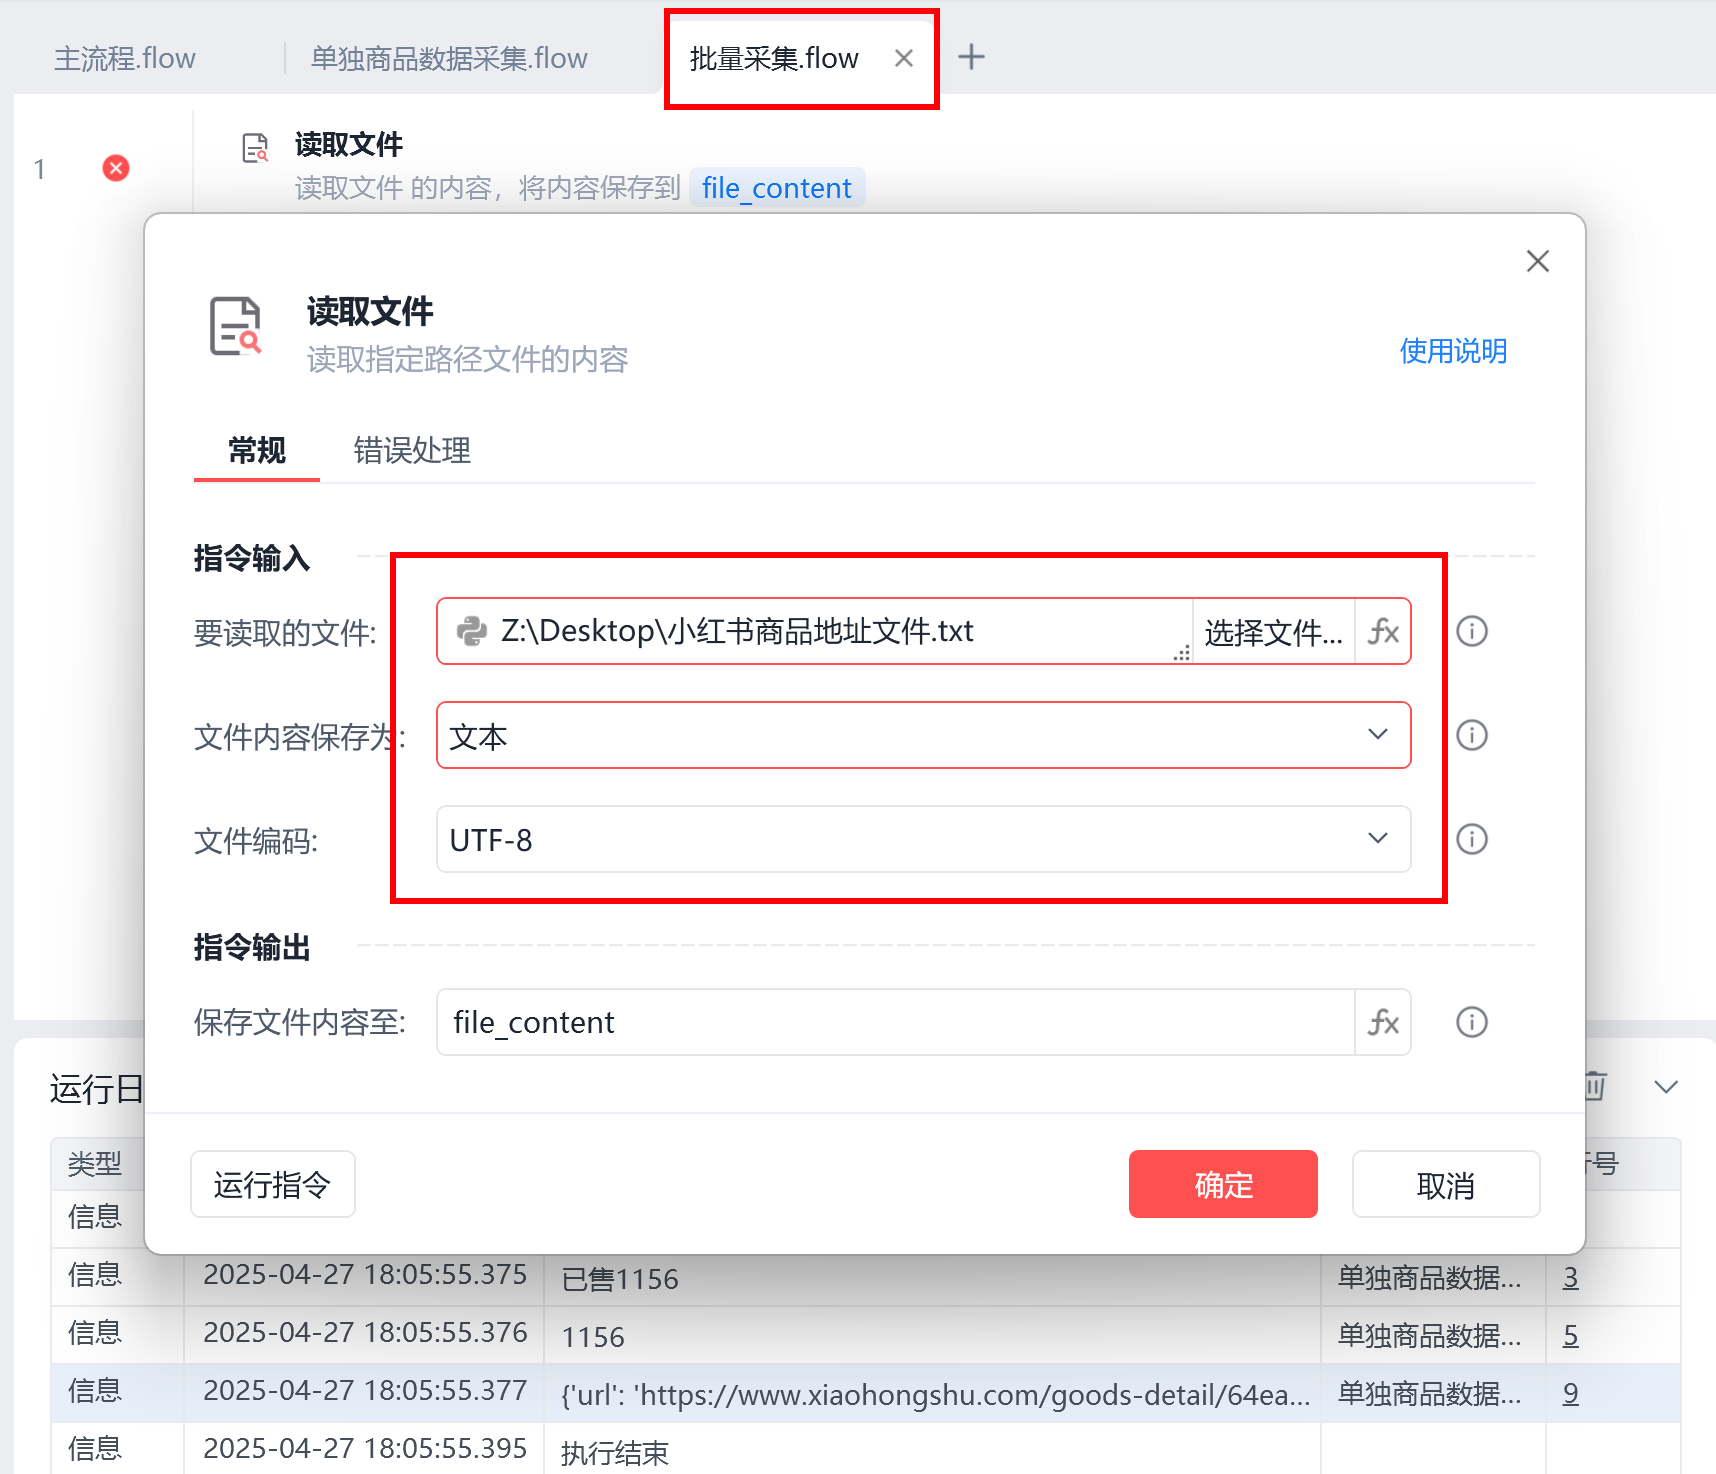Open the 使用说明 help link

click(x=1453, y=351)
